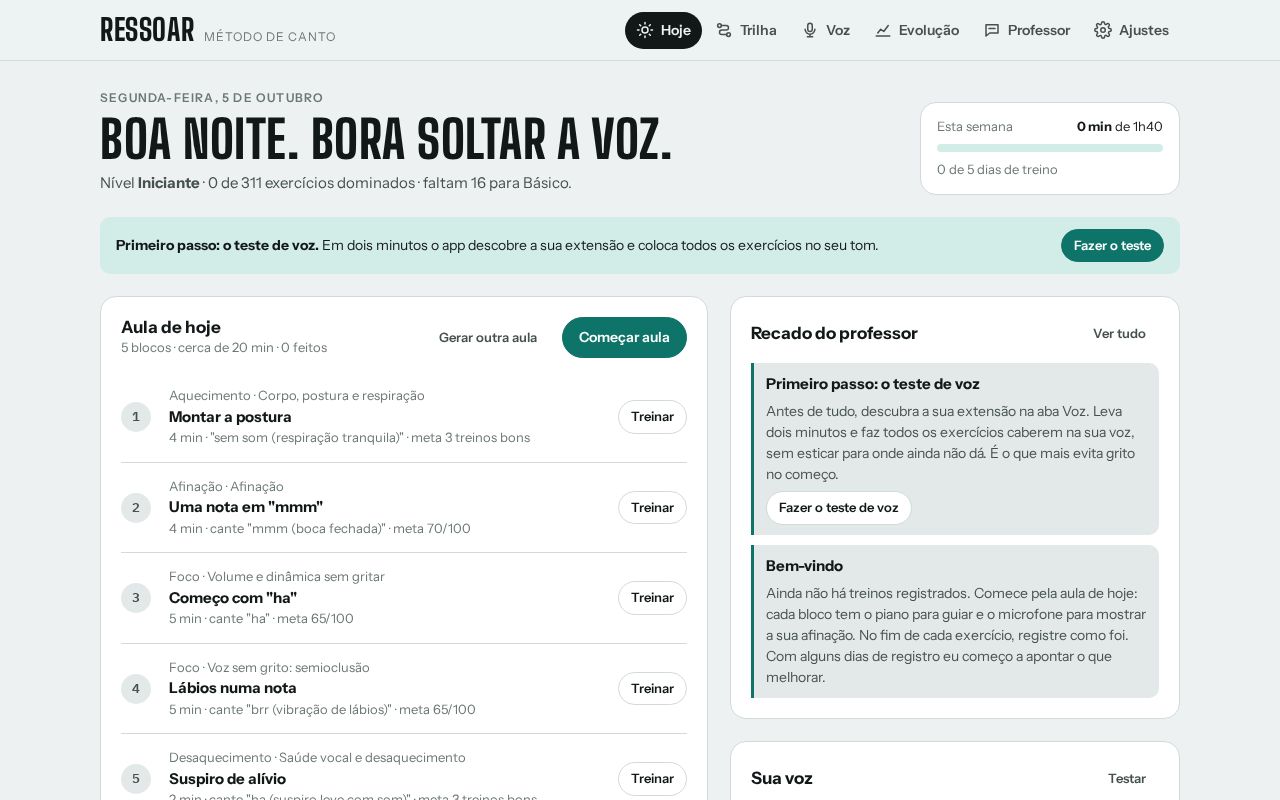Click the route icon beside Trilha
Screen dimensions: 1280x800
pos(724,30)
